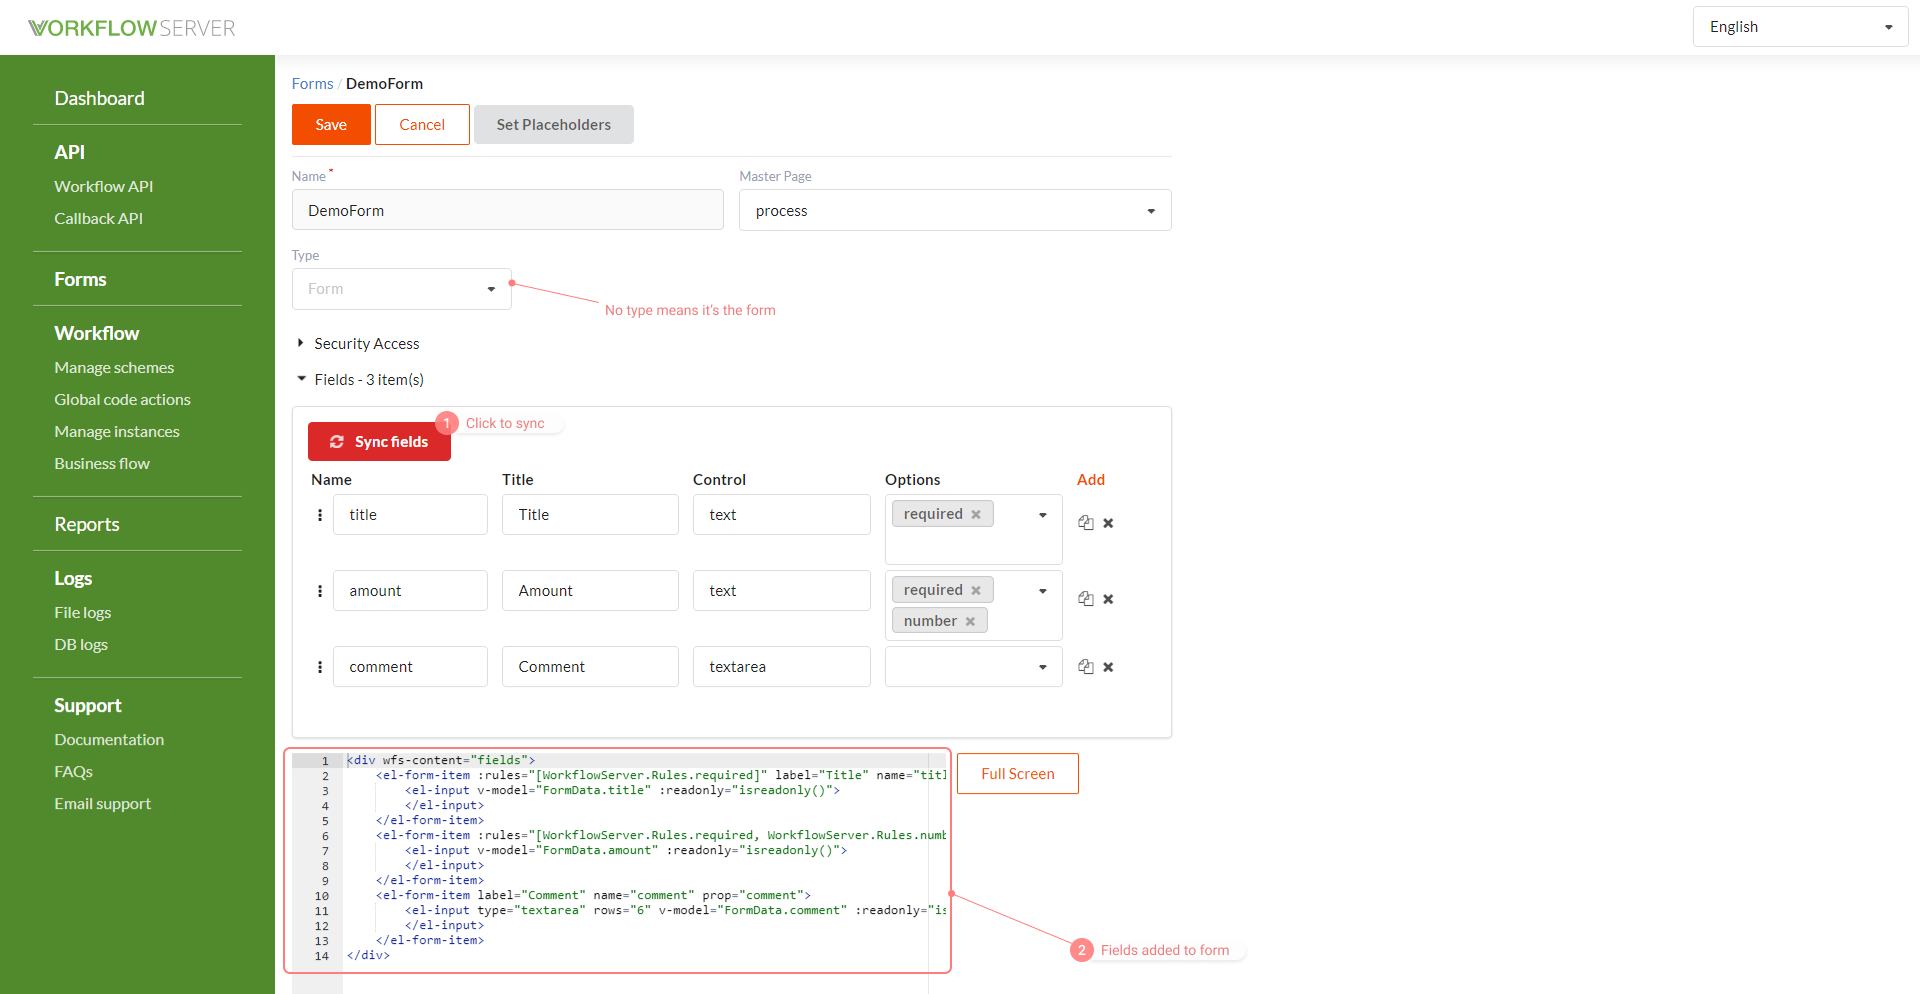Open the Master Page process dropdown
This screenshot has height=994, width=1920.
[x=955, y=211]
